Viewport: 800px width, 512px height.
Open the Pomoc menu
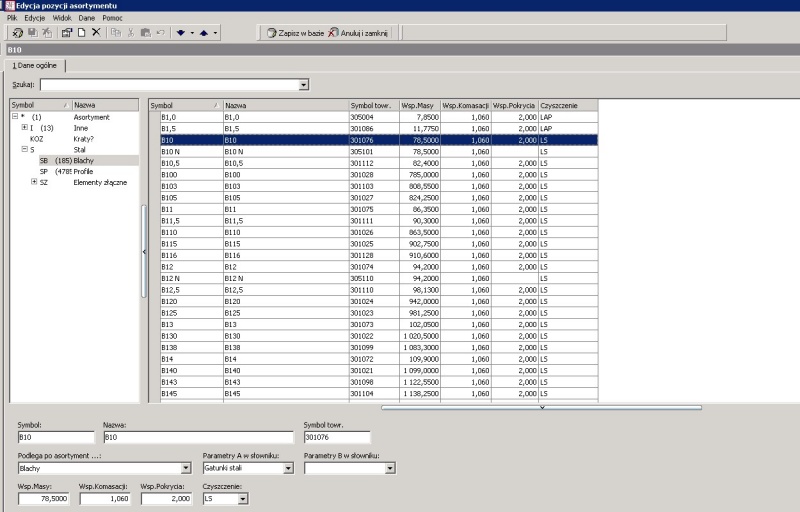112,18
